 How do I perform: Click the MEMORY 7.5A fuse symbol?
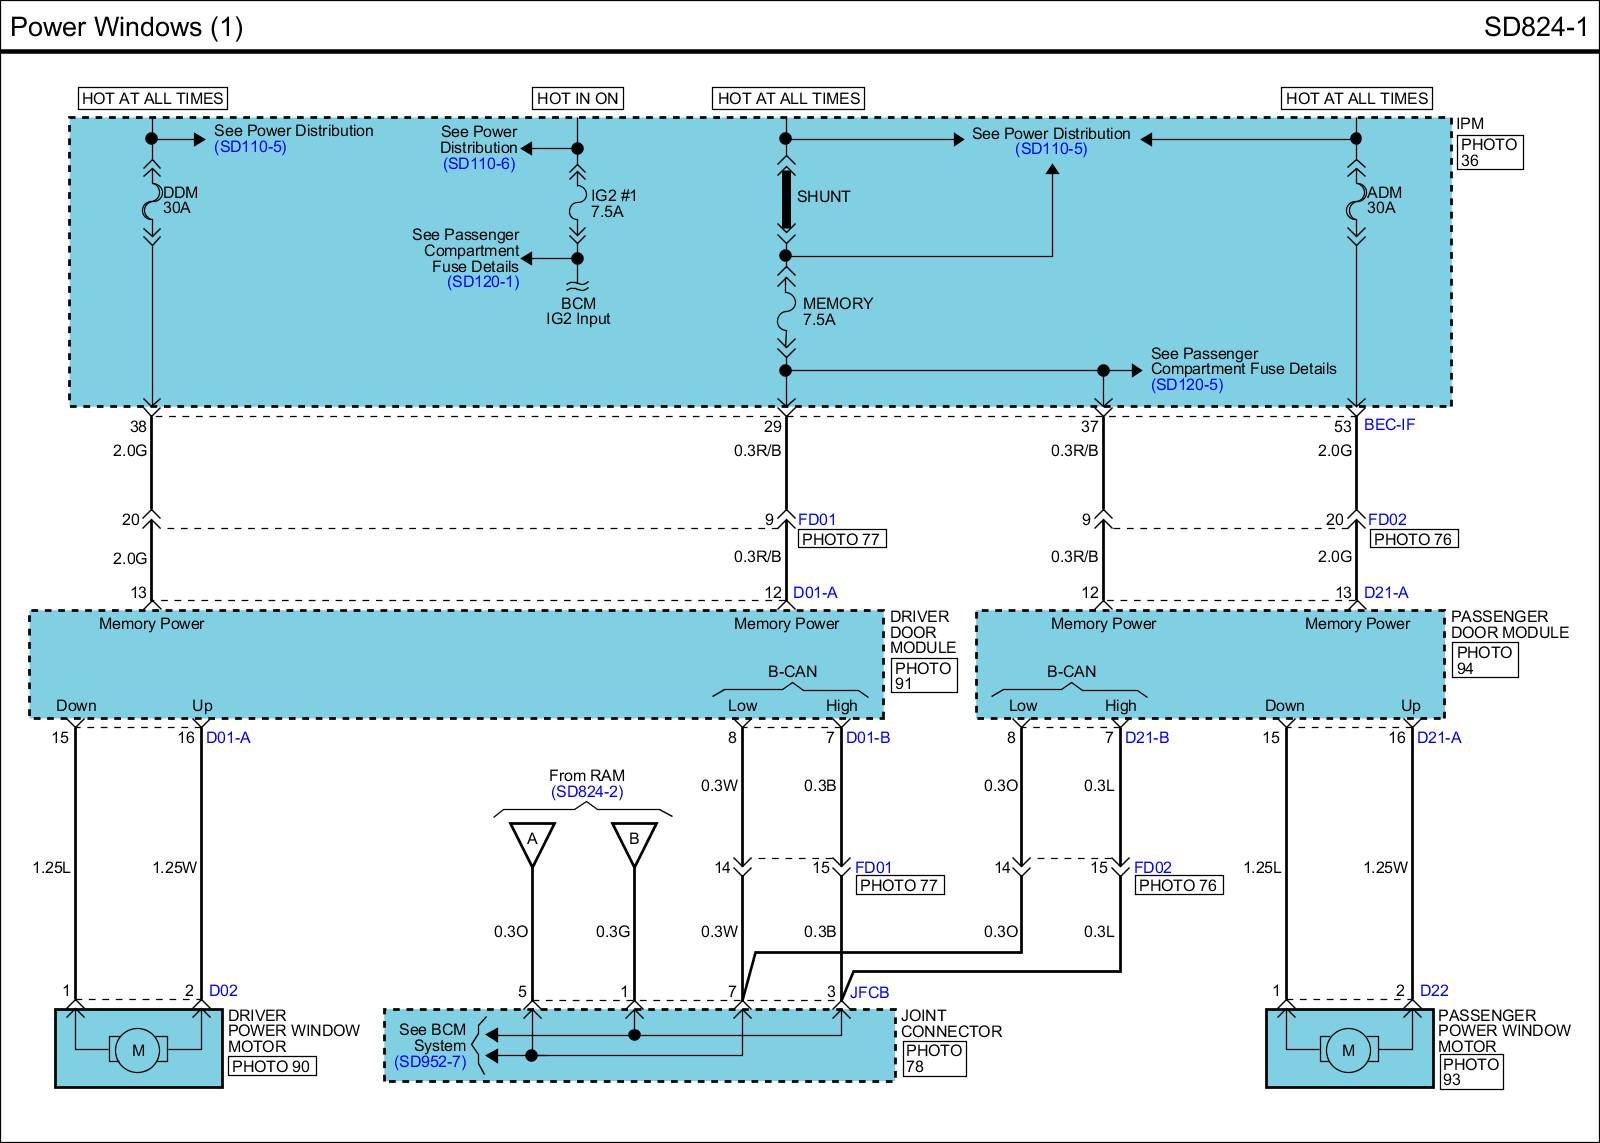786,313
